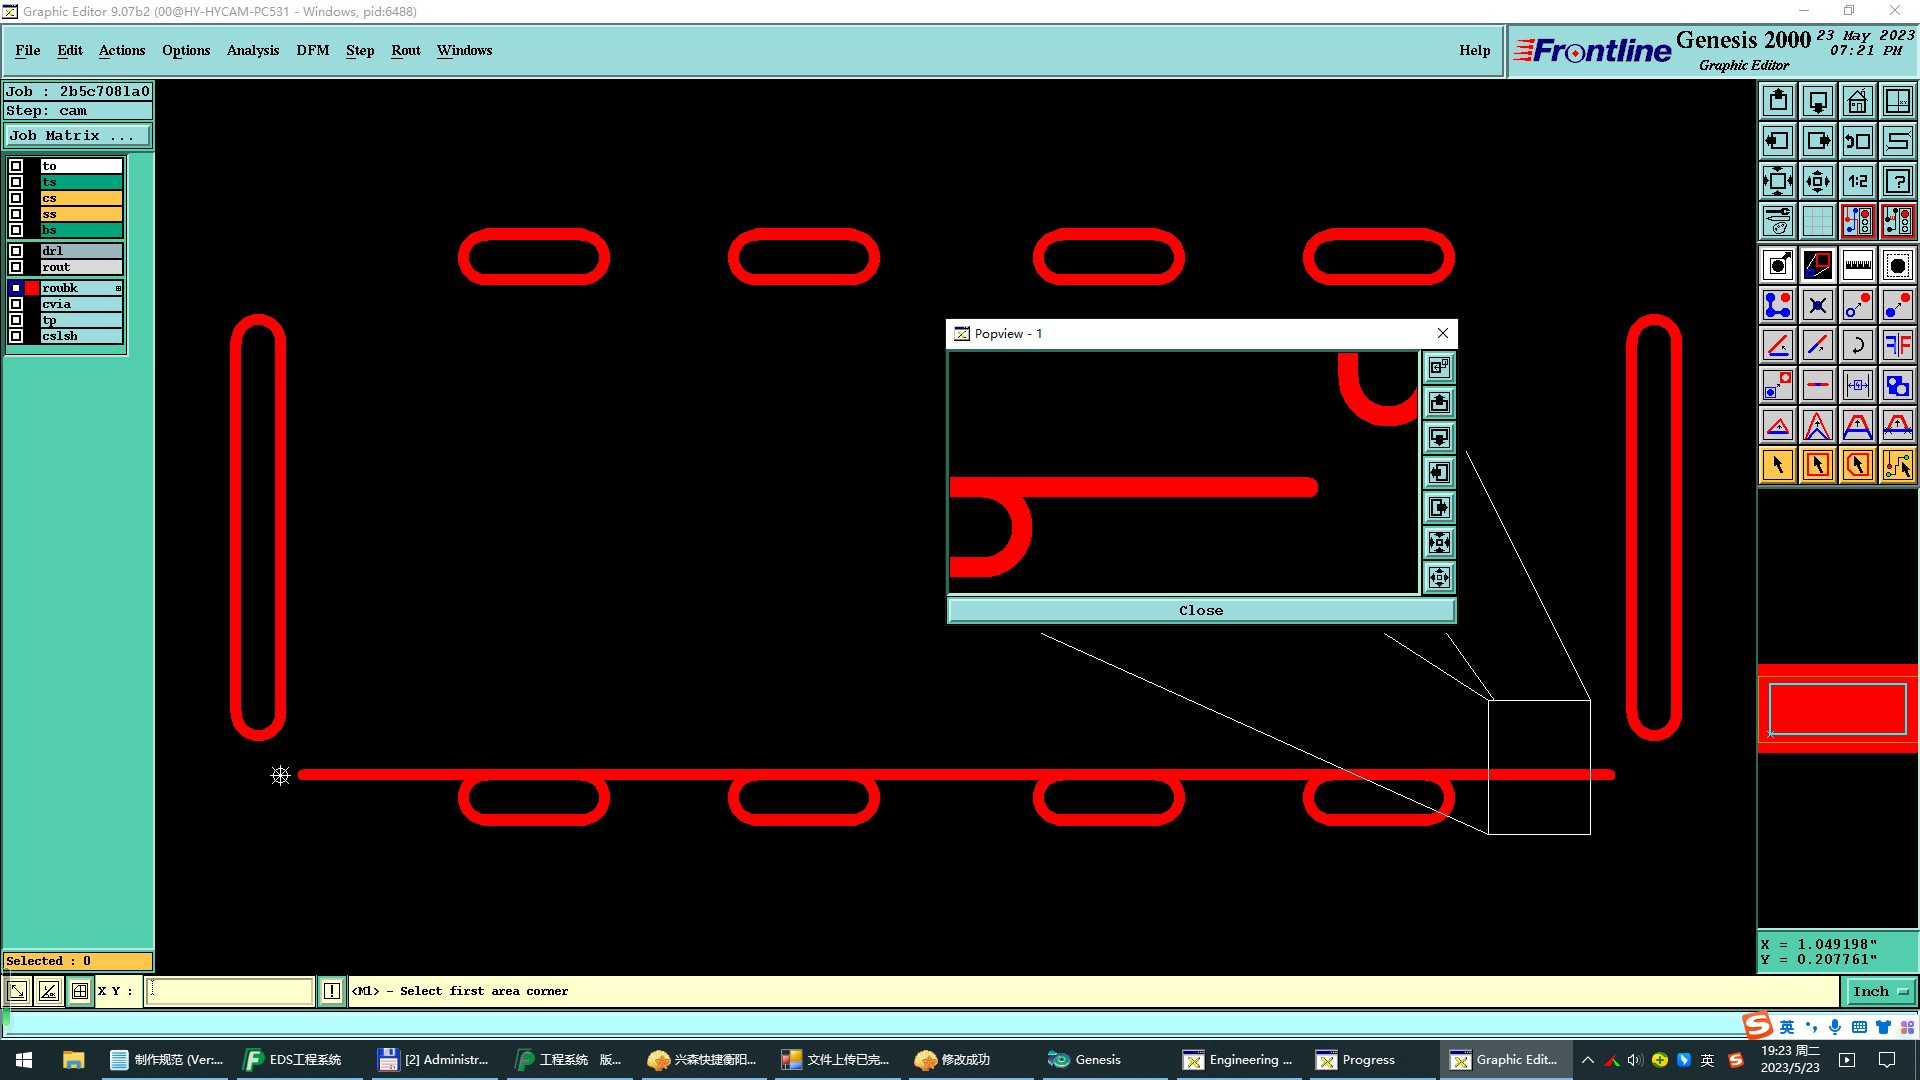
Task: Click the red roubk layer color swatch
Action: (32, 288)
